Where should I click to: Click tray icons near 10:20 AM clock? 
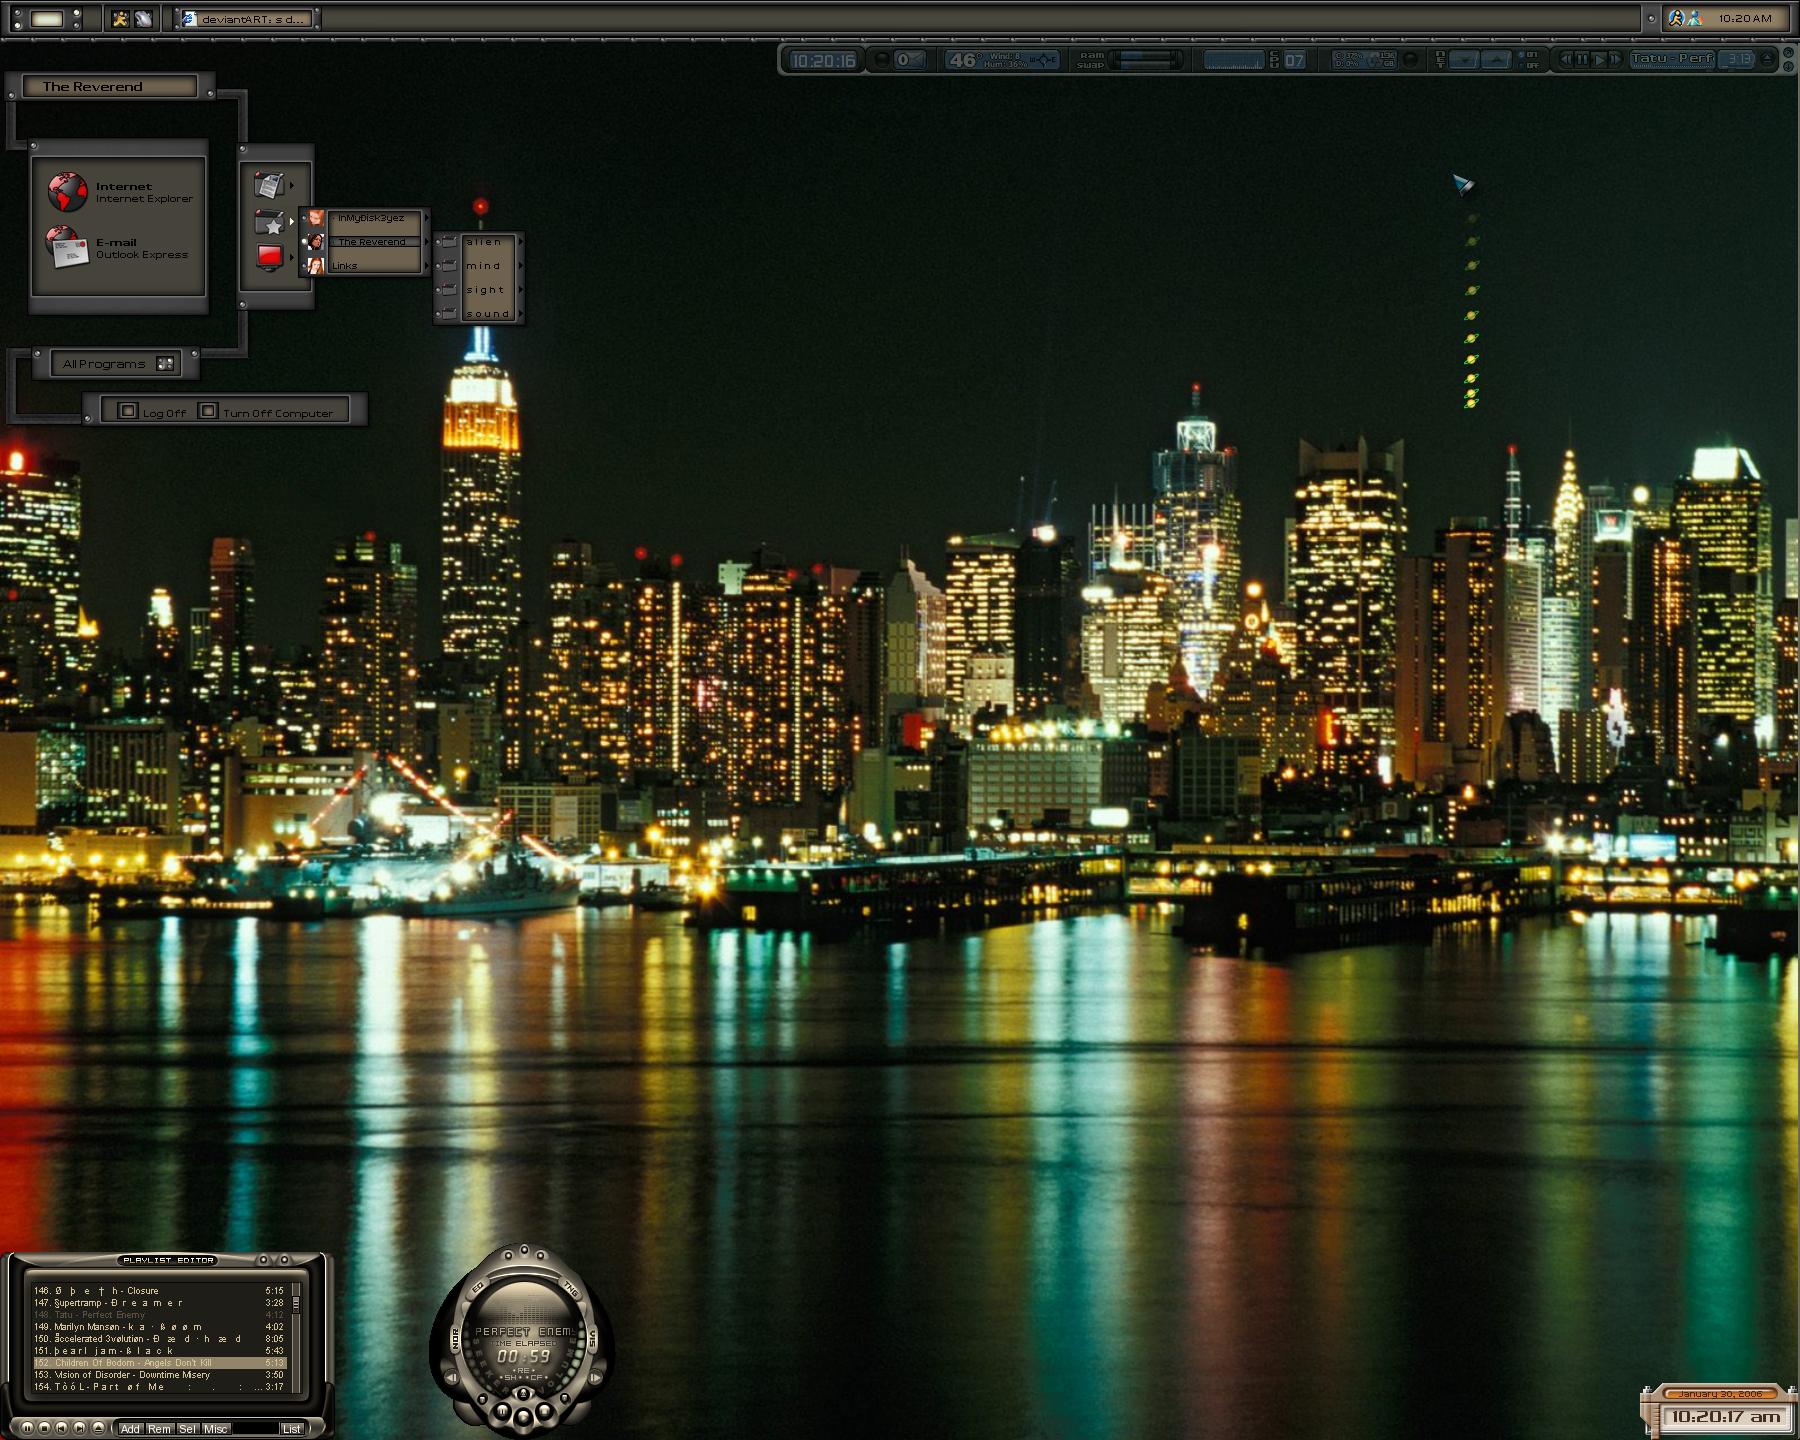(x=1685, y=18)
